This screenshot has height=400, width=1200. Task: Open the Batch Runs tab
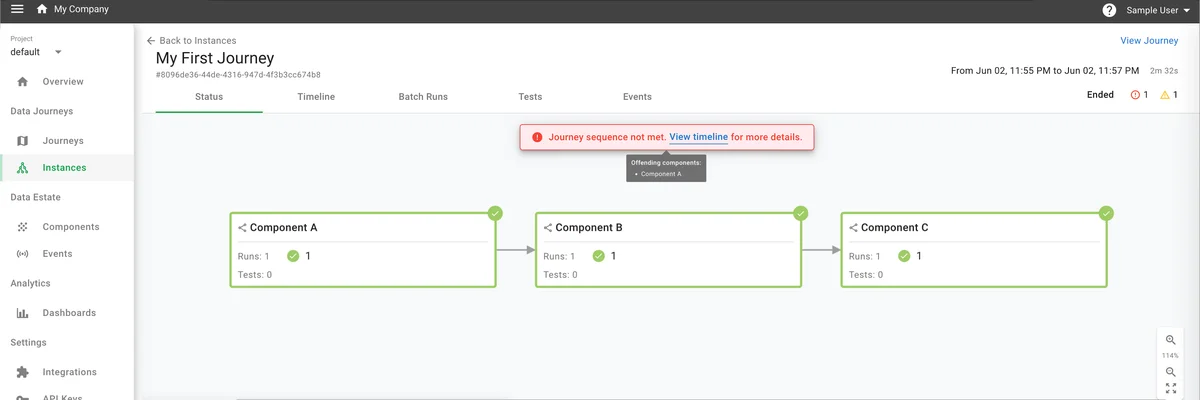423,97
